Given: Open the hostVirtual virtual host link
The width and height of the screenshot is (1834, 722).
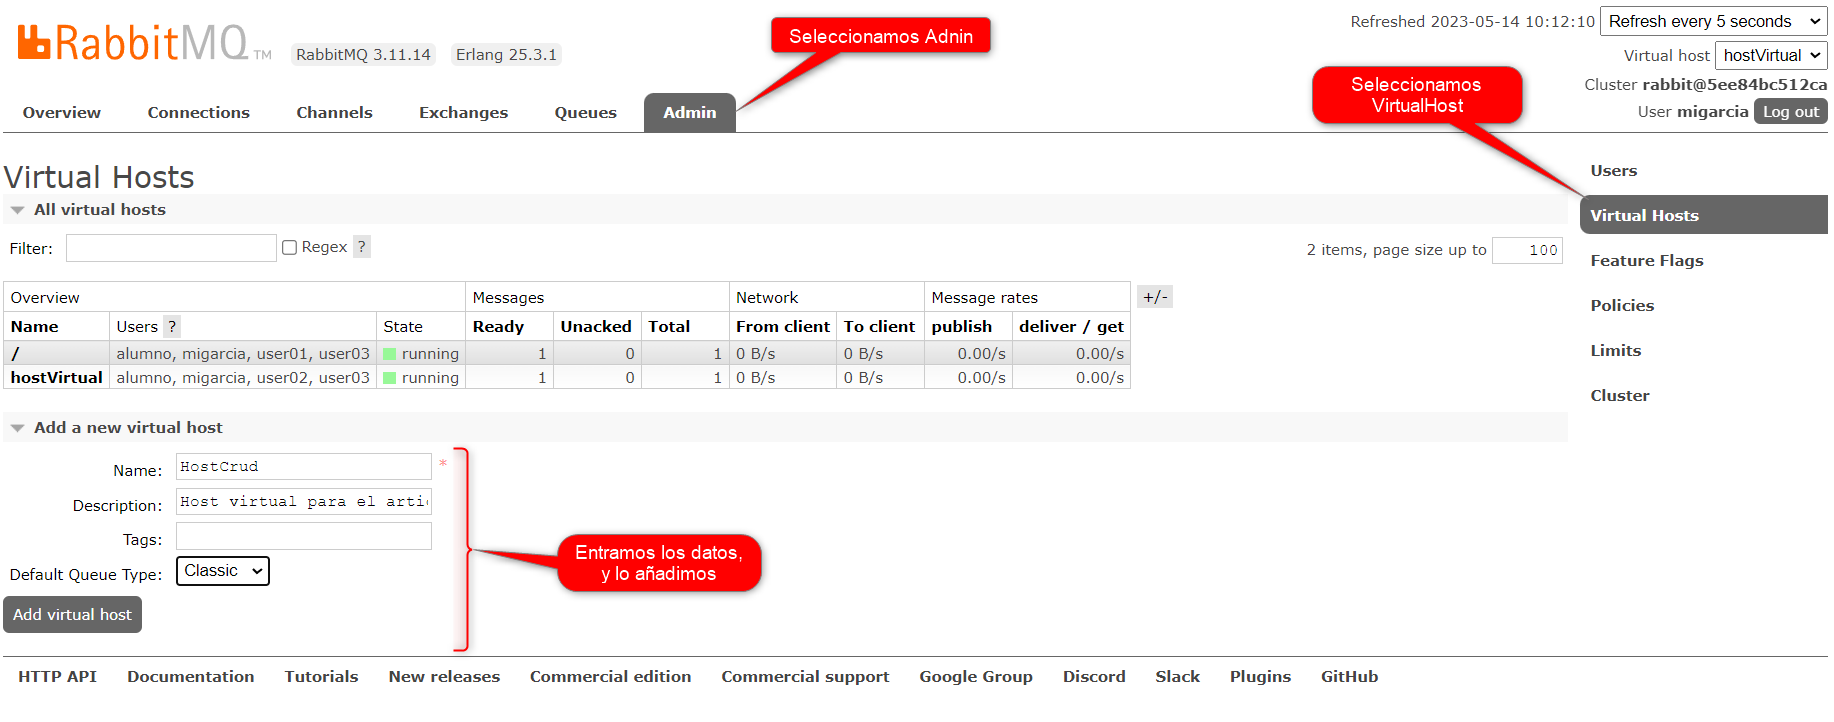Looking at the screenshot, I should click(x=57, y=378).
